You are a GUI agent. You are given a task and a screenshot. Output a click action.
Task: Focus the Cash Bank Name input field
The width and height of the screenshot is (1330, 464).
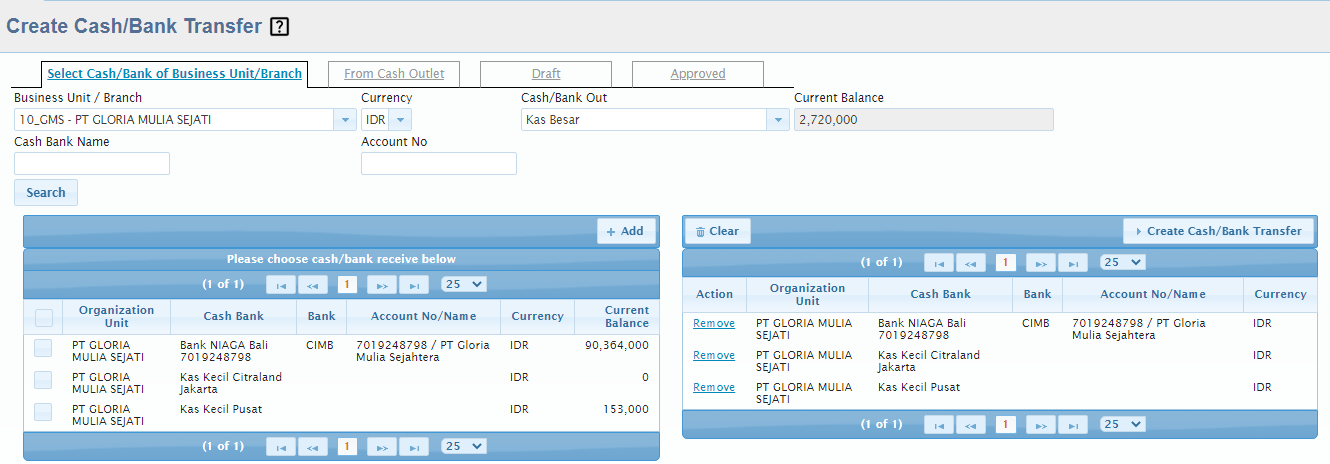click(92, 164)
